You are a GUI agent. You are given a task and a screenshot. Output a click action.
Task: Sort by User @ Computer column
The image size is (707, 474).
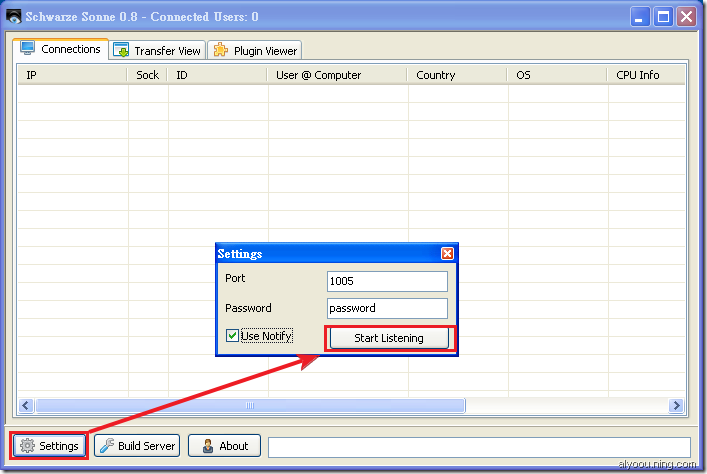tap(337, 75)
